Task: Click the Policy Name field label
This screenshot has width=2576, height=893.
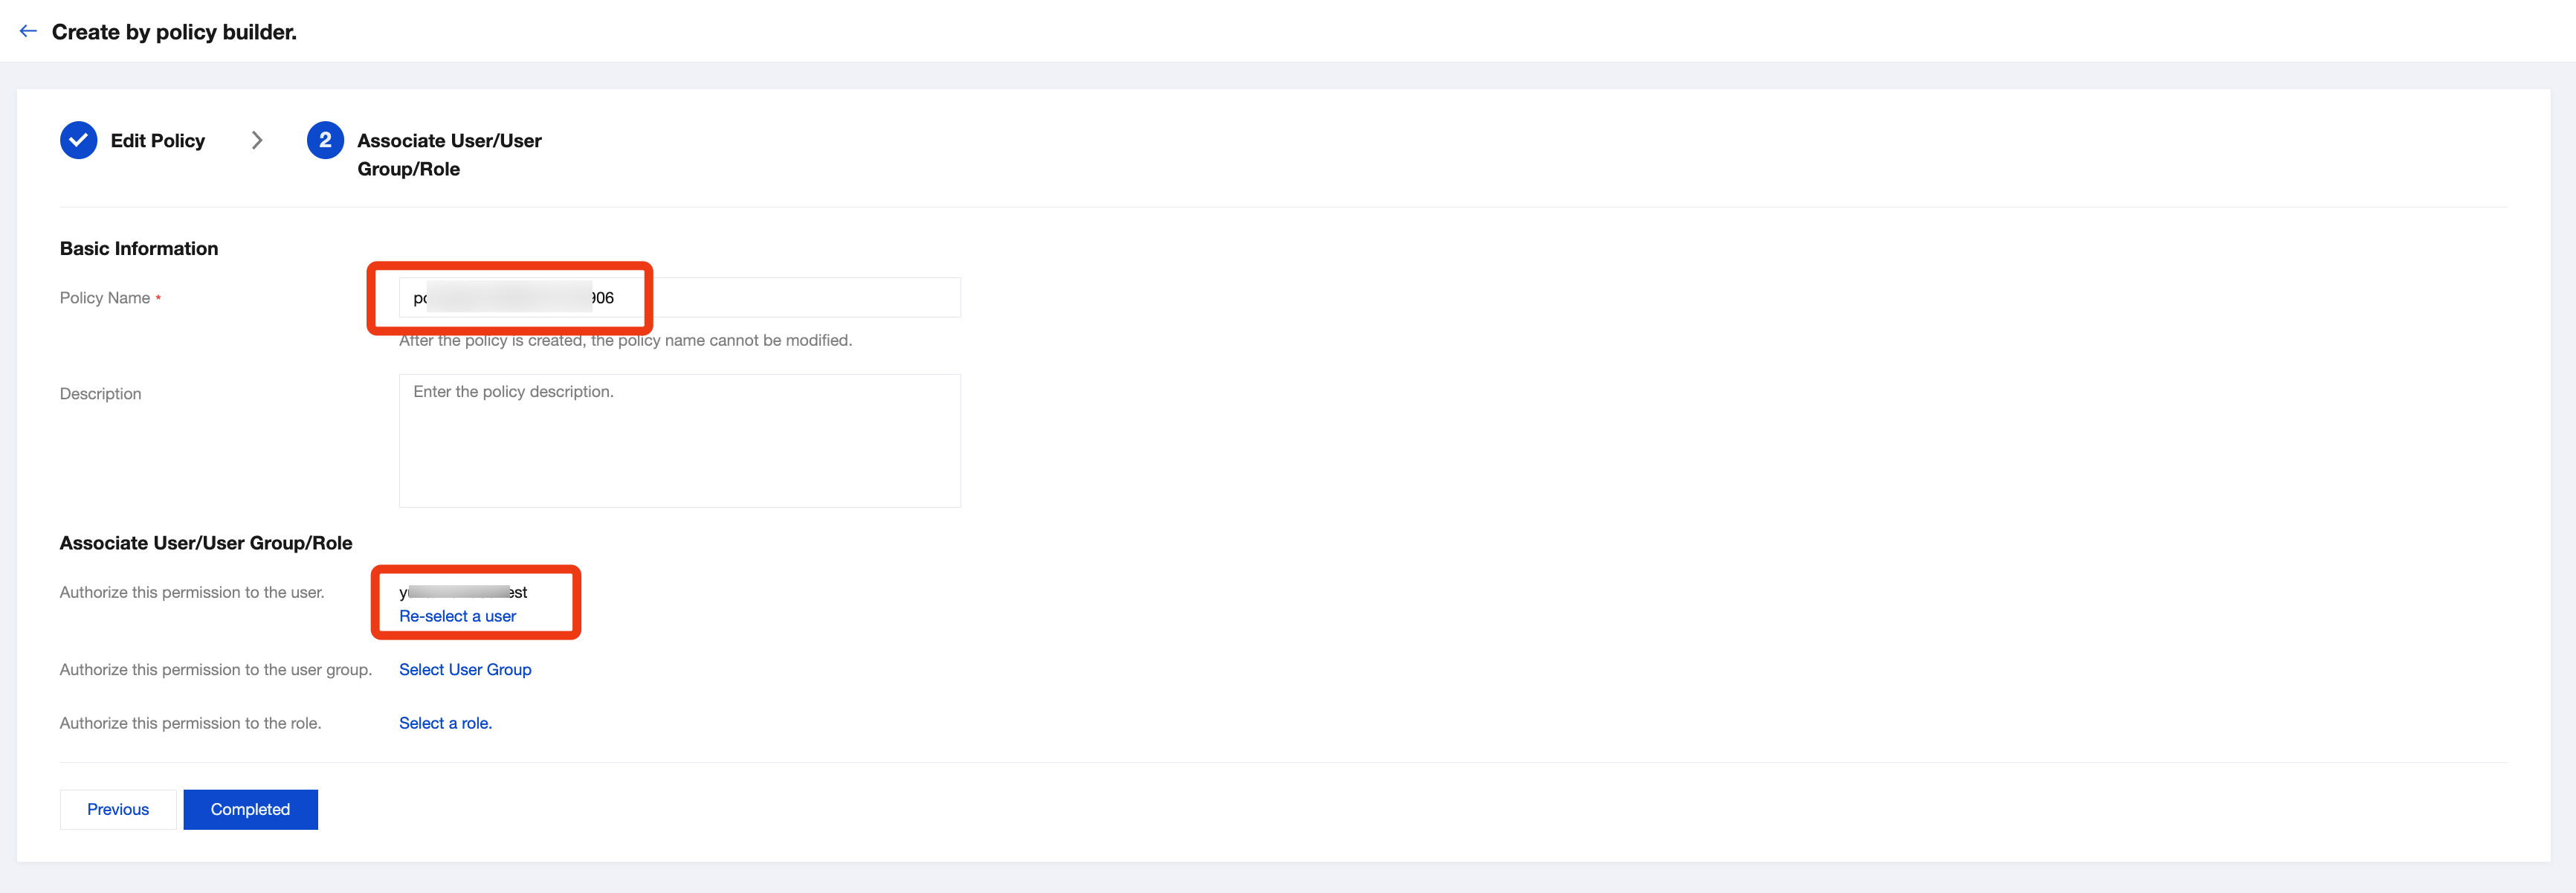Action: [105, 298]
